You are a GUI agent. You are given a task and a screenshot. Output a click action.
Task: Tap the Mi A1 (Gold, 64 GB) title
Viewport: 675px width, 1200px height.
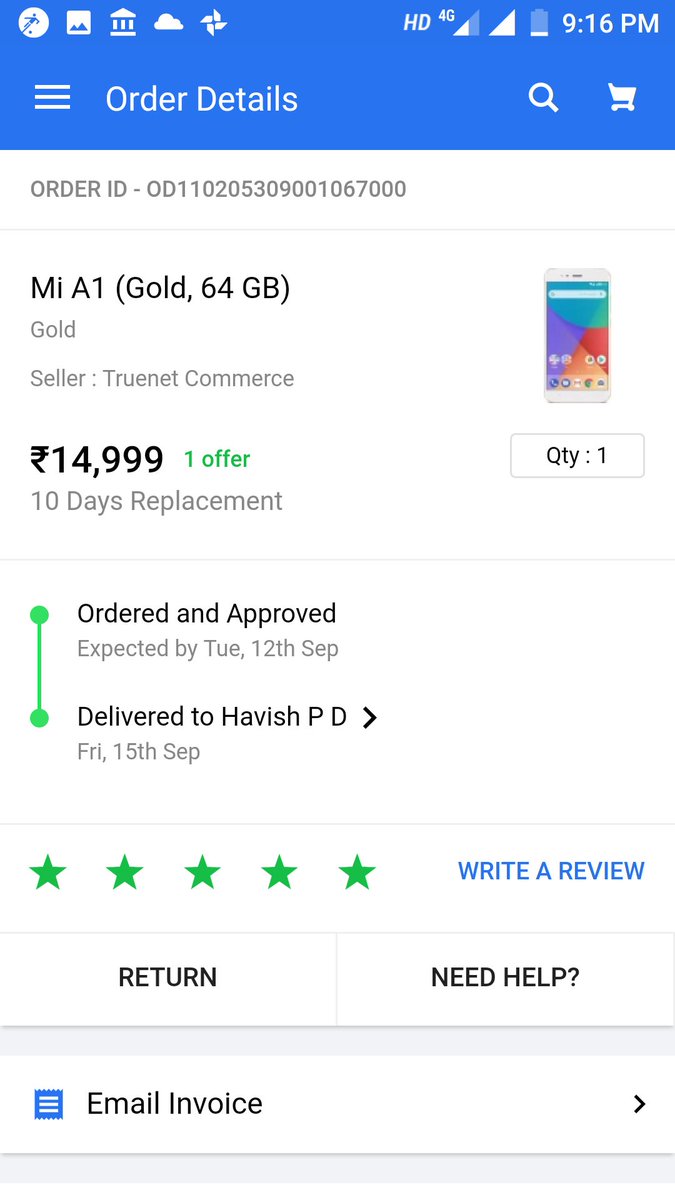tap(160, 288)
